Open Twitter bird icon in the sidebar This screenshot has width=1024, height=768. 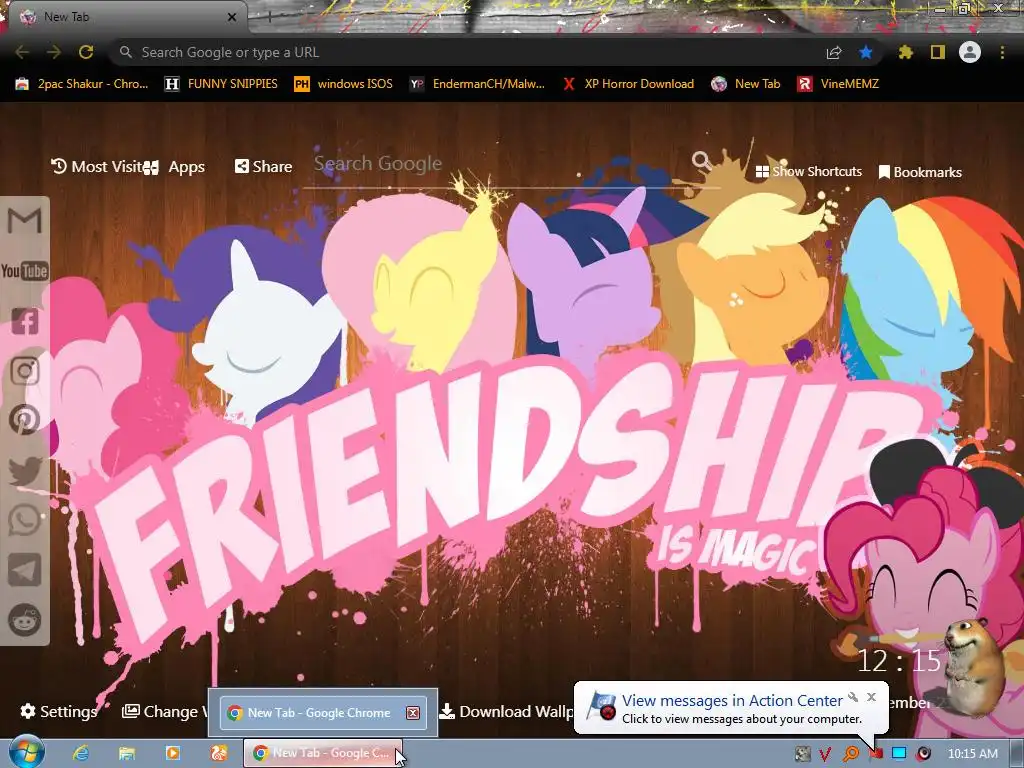(25, 471)
